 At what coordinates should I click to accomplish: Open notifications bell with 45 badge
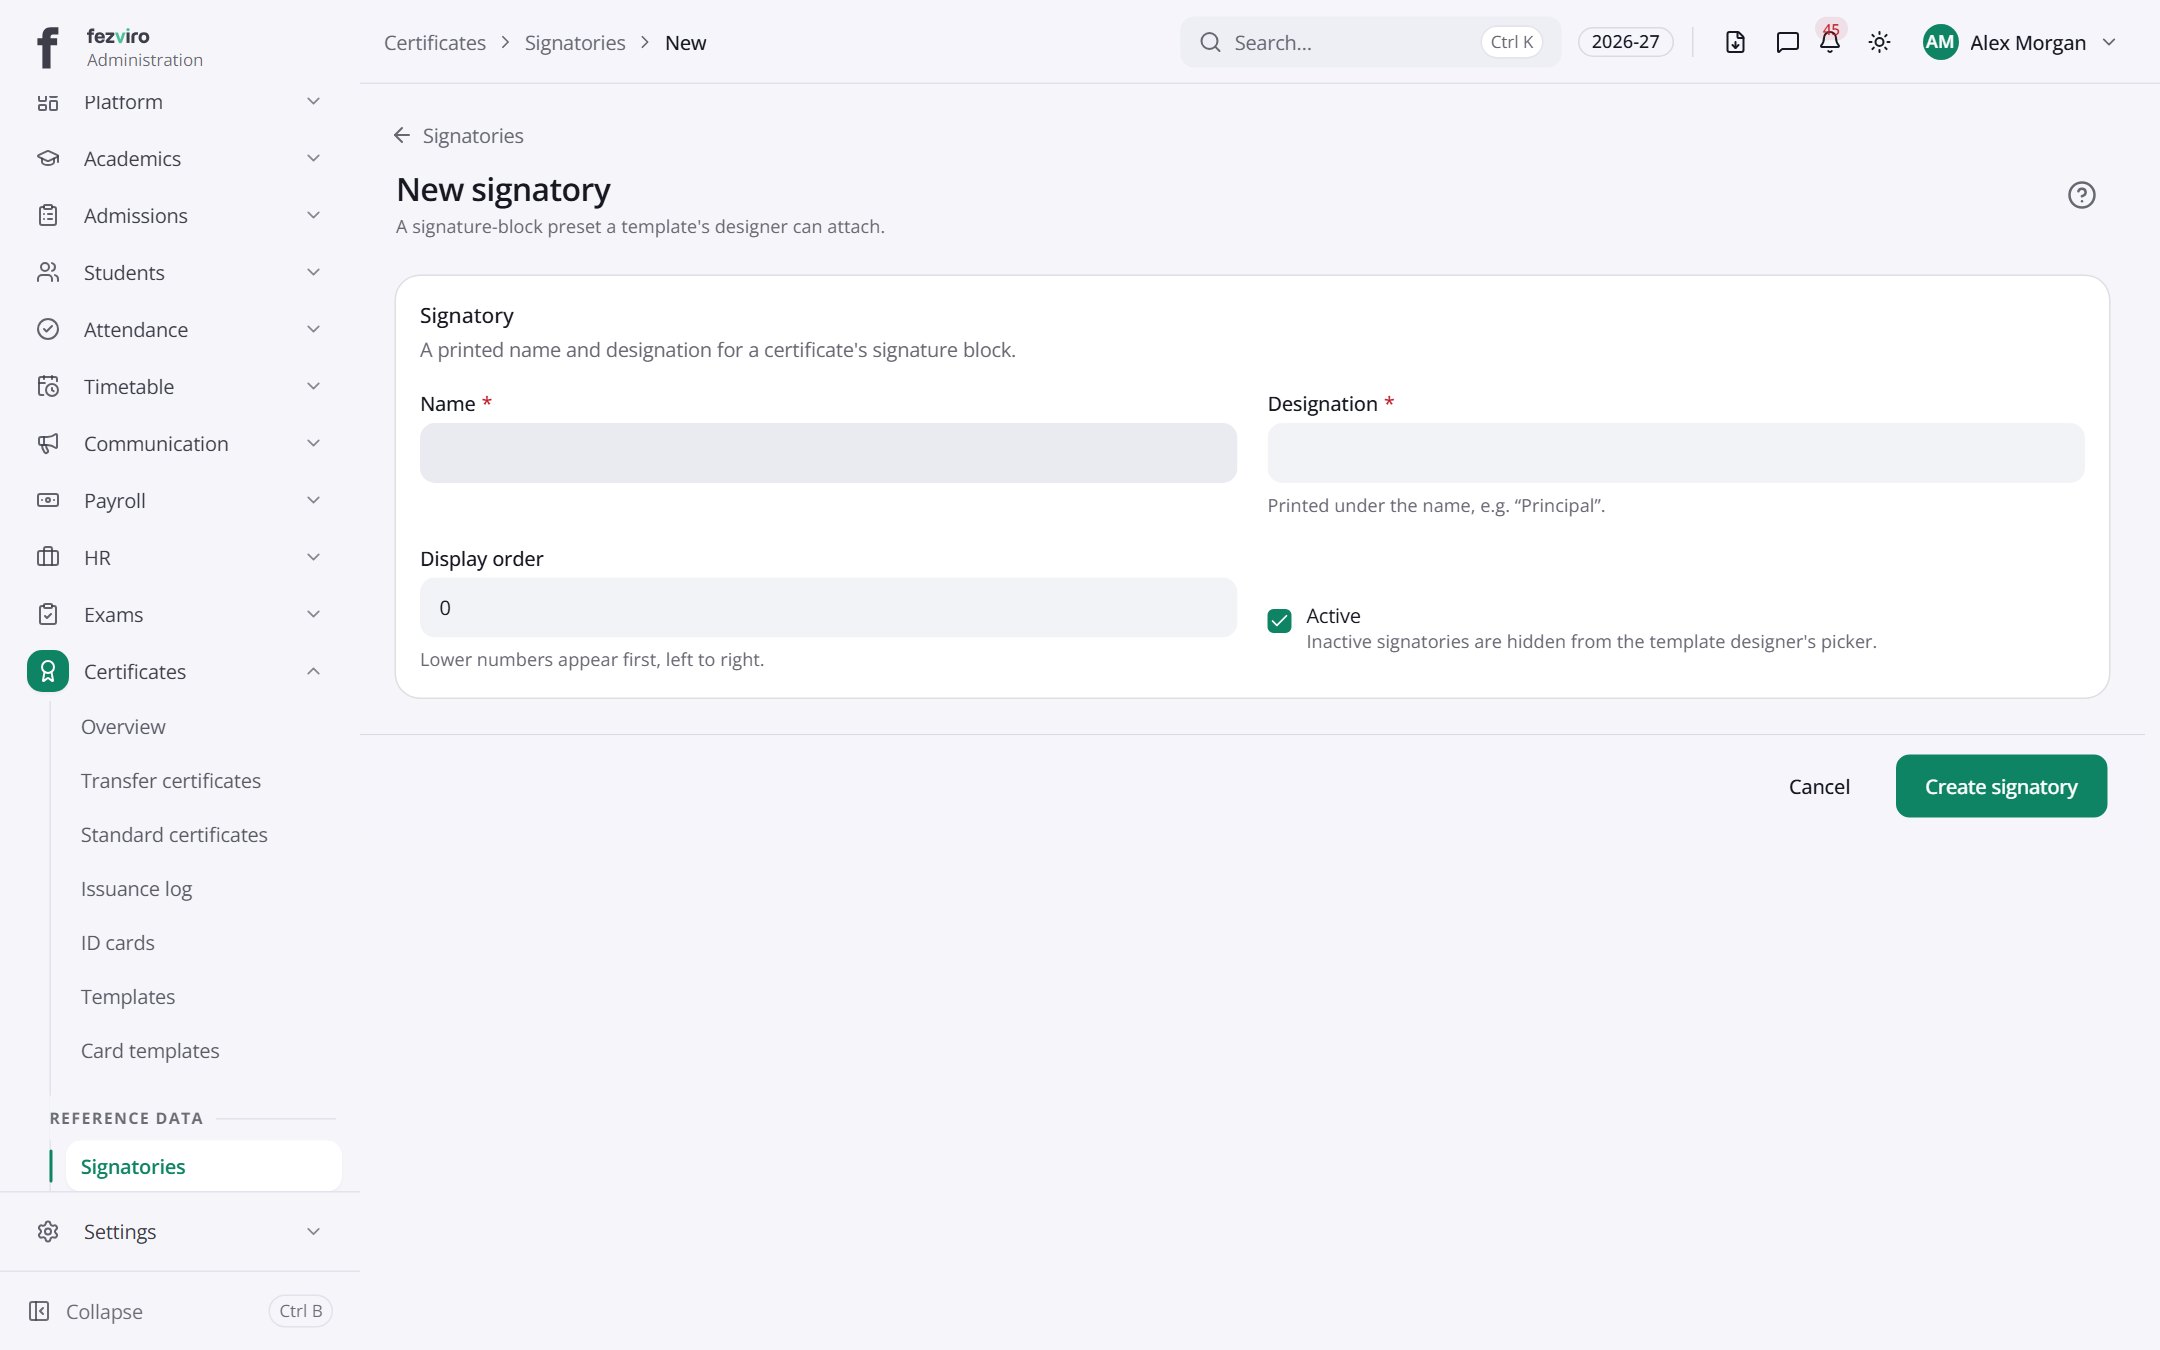click(1830, 42)
